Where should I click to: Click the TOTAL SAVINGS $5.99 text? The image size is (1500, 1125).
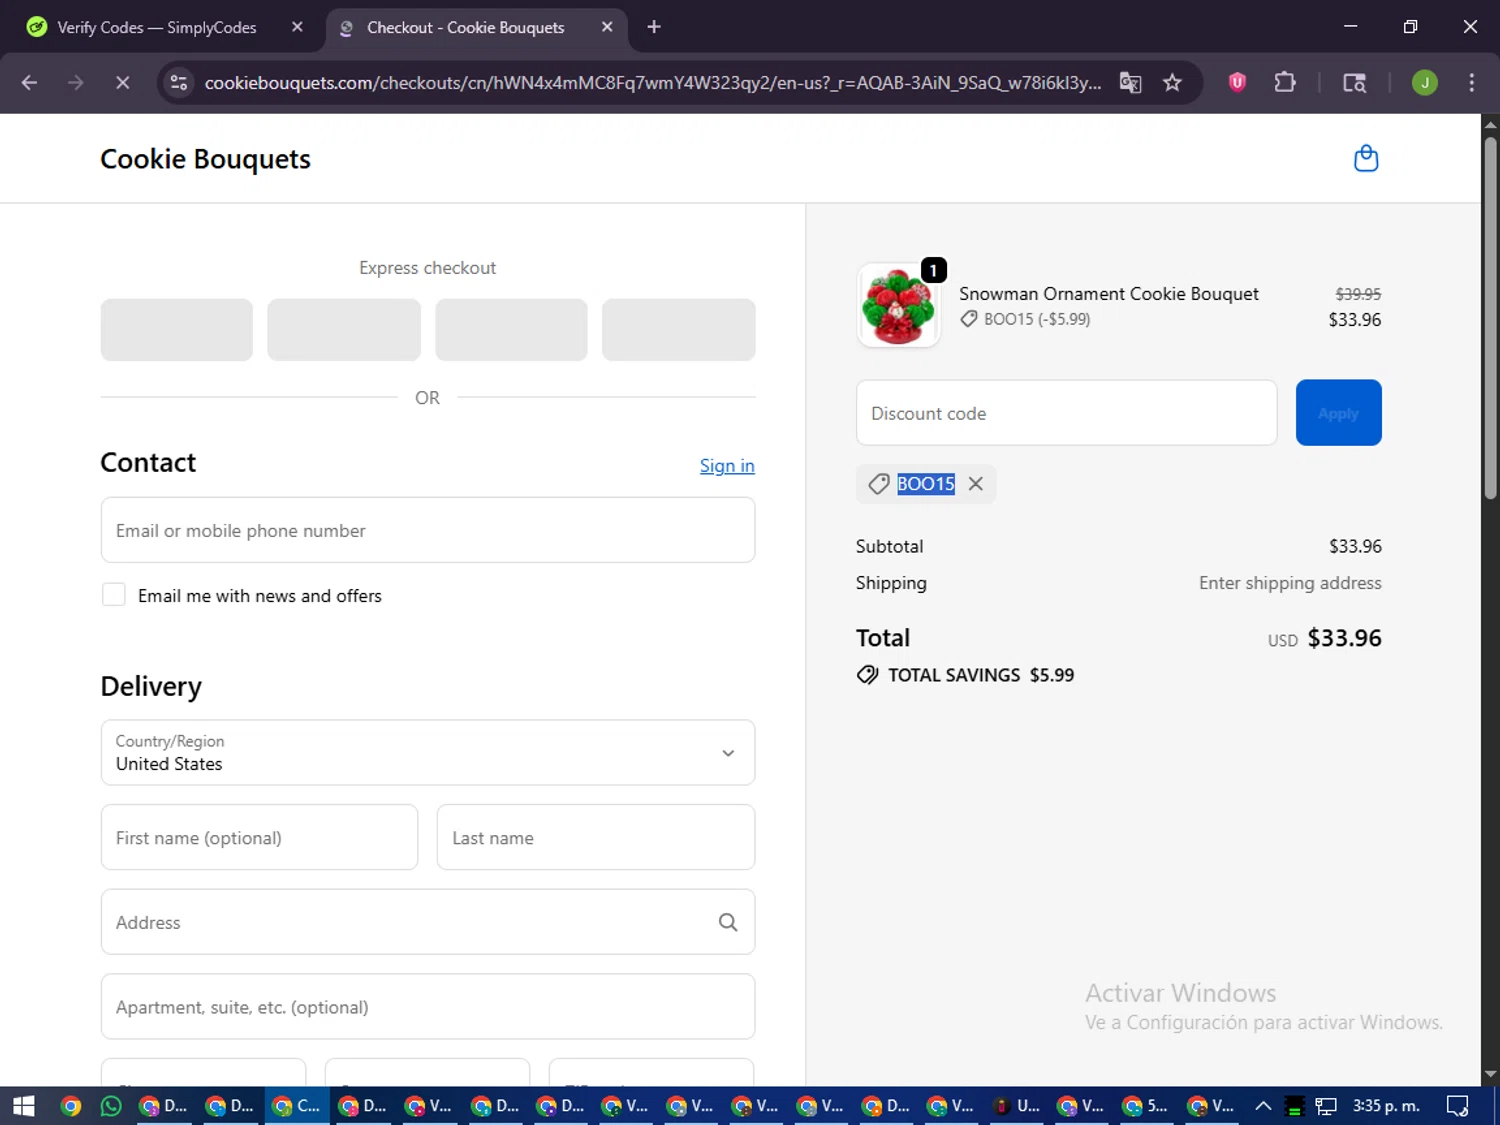pos(981,675)
